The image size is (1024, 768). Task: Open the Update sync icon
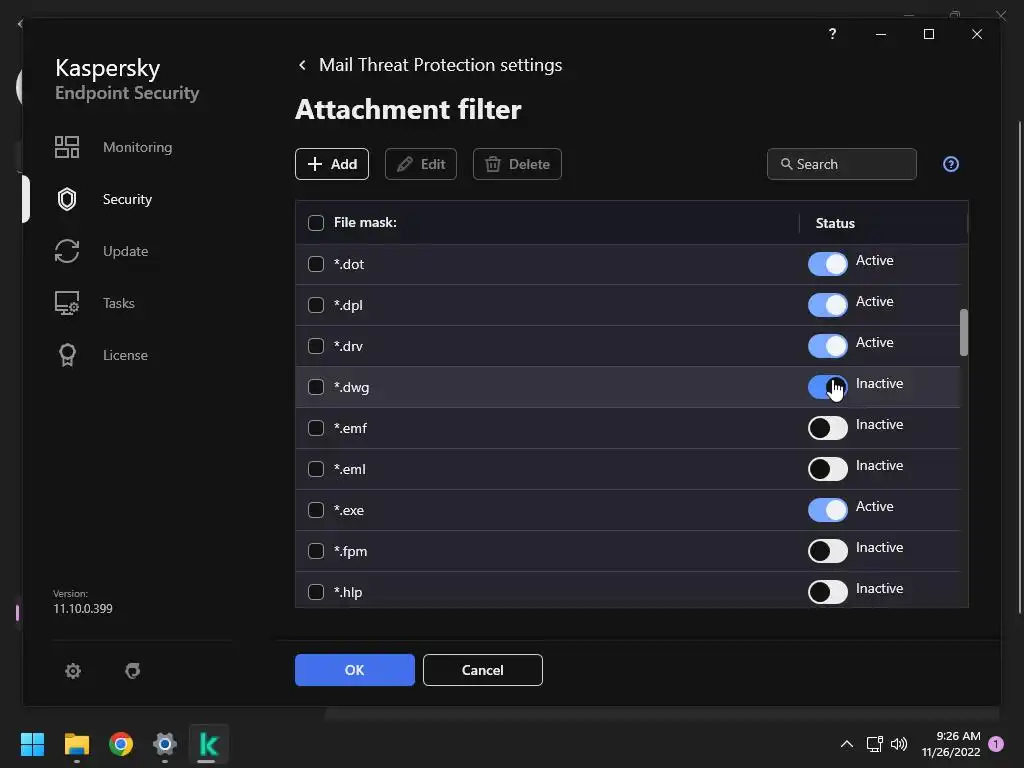(x=67, y=251)
